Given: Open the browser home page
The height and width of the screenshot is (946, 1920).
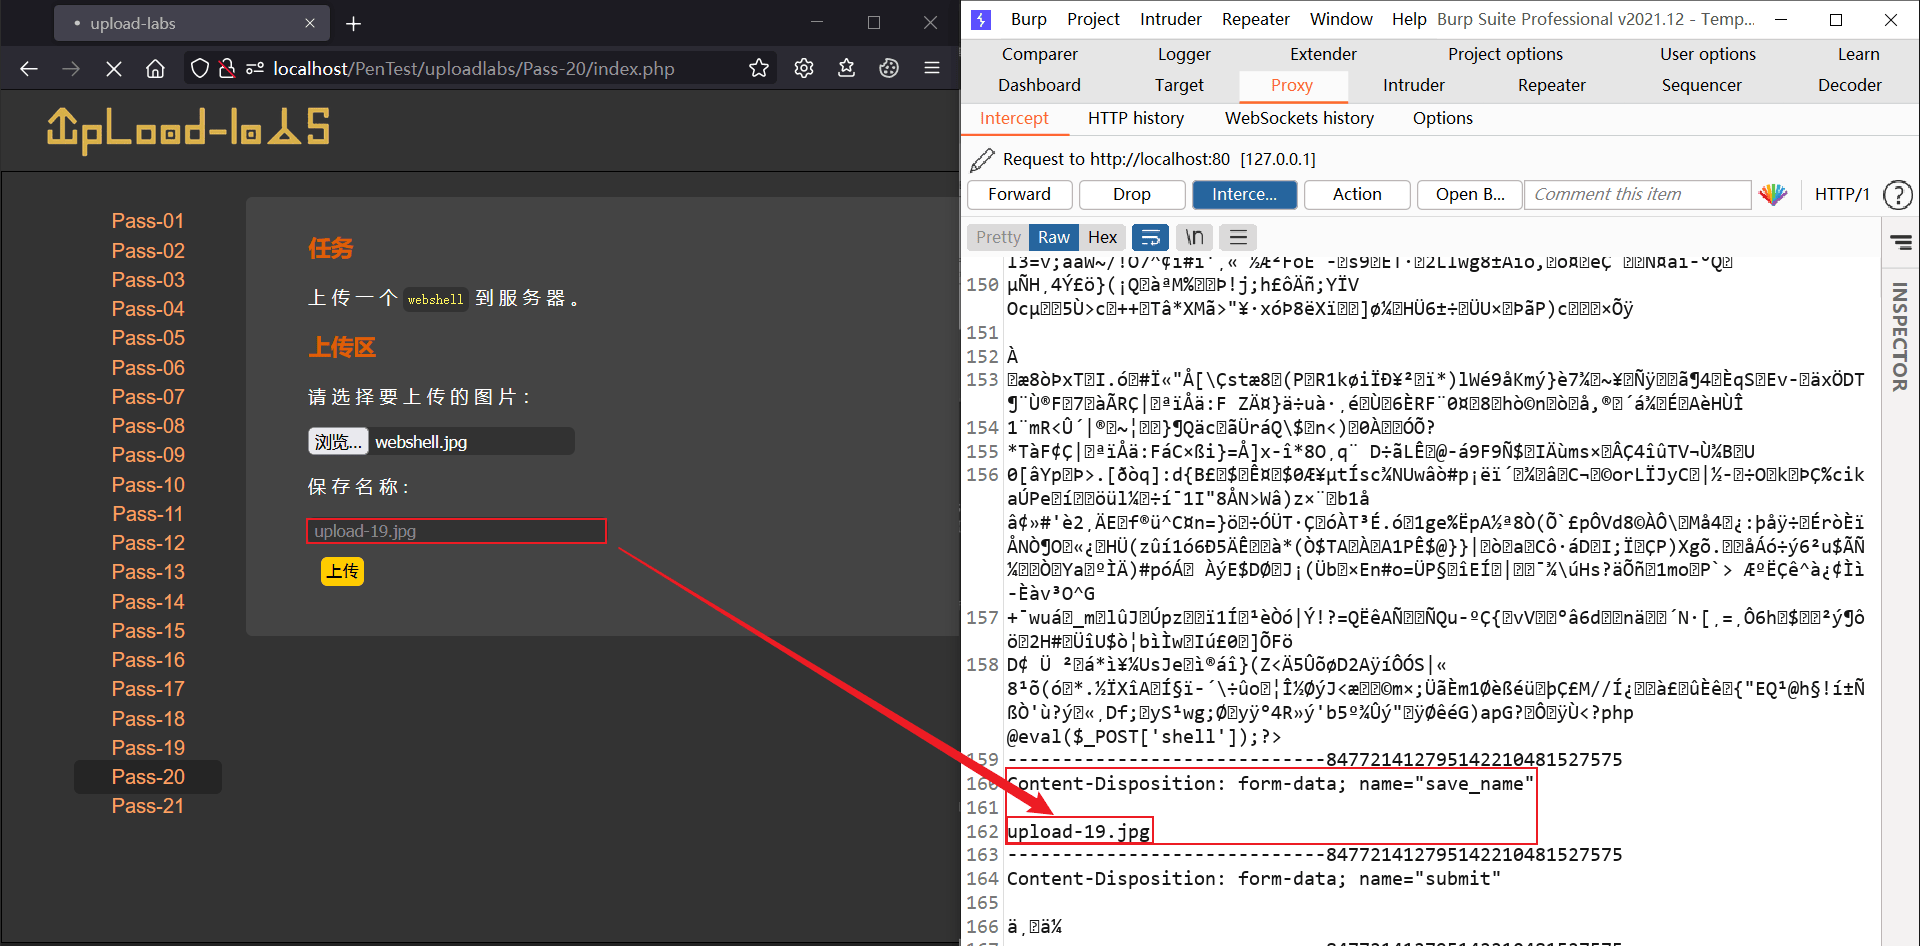Looking at the screenshot, I should pos(155,68).
